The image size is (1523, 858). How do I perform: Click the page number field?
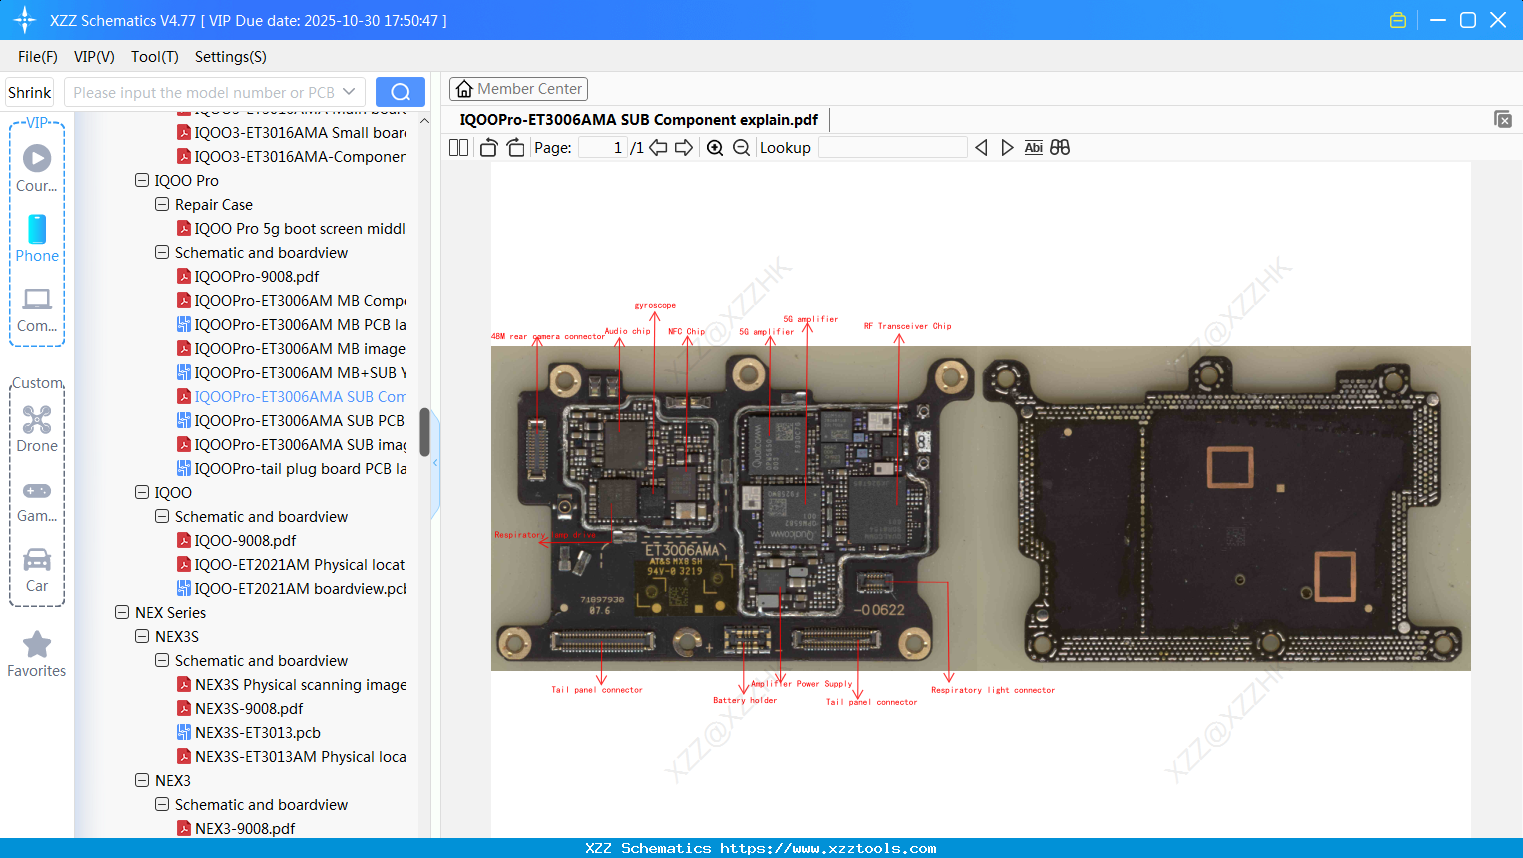(603, 148)
